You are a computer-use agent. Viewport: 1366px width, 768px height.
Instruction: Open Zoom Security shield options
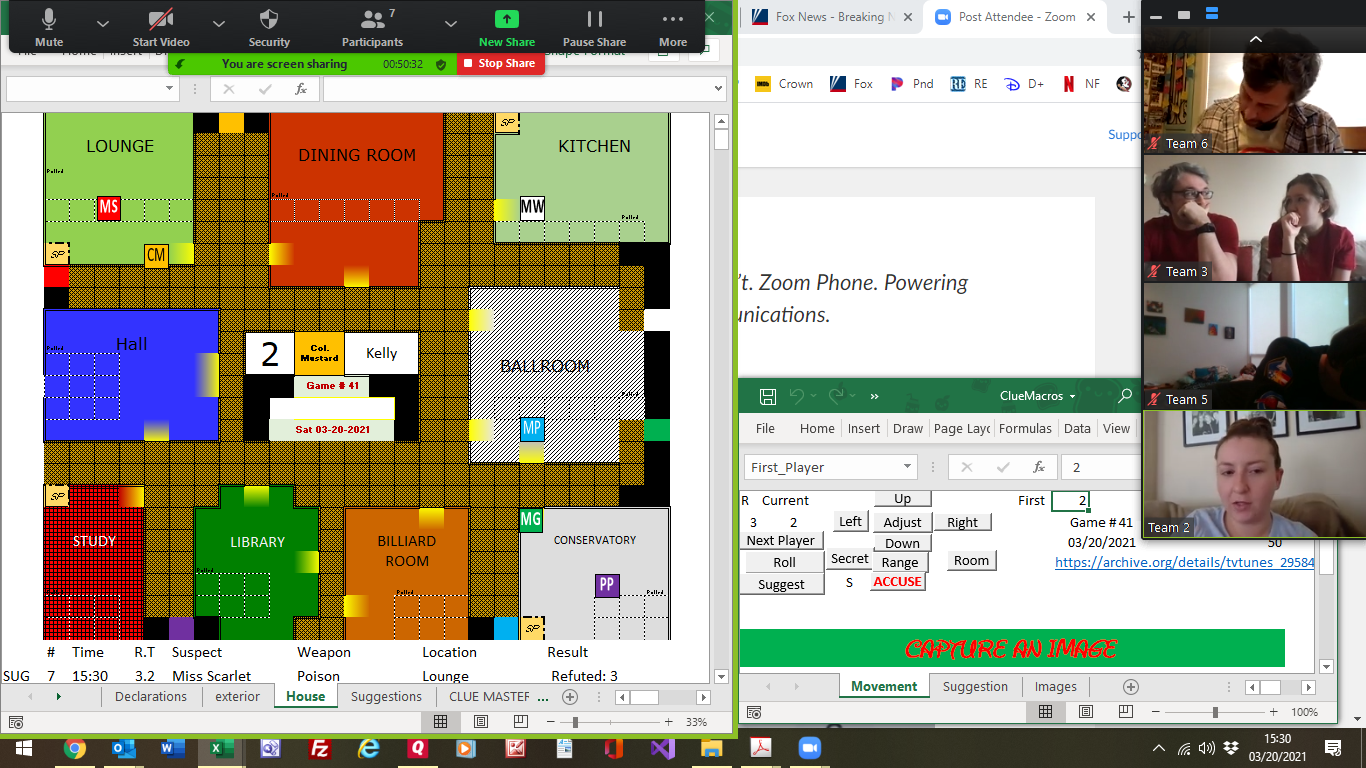point(269,28)
